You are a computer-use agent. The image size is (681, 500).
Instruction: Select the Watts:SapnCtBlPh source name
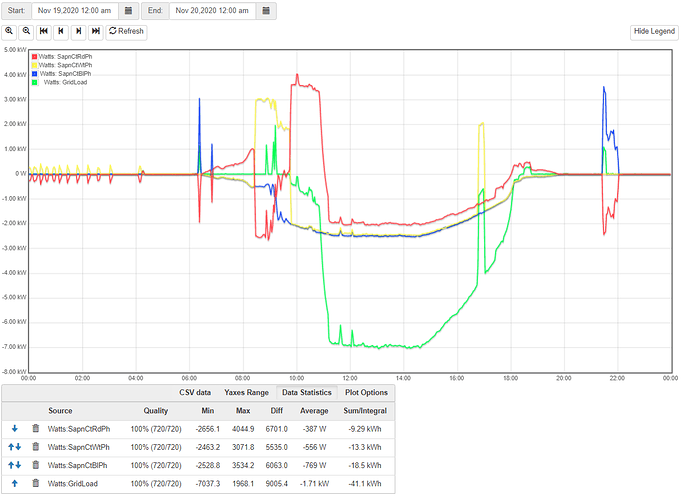point(77,466)
